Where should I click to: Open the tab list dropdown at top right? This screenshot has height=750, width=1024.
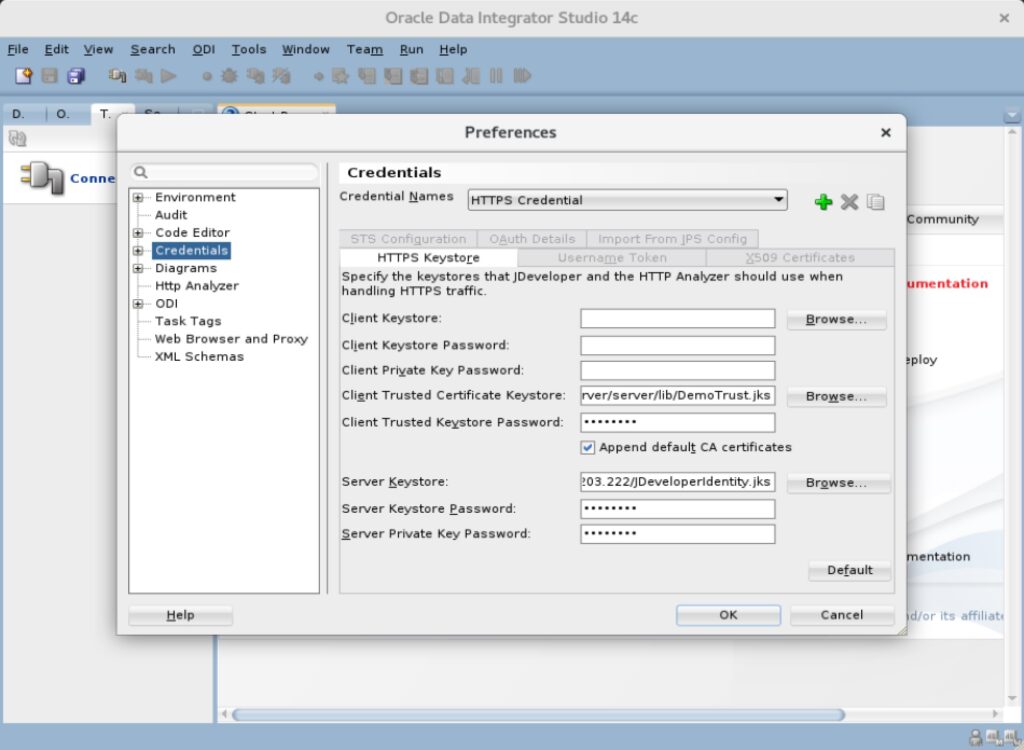click(1012, 116)
